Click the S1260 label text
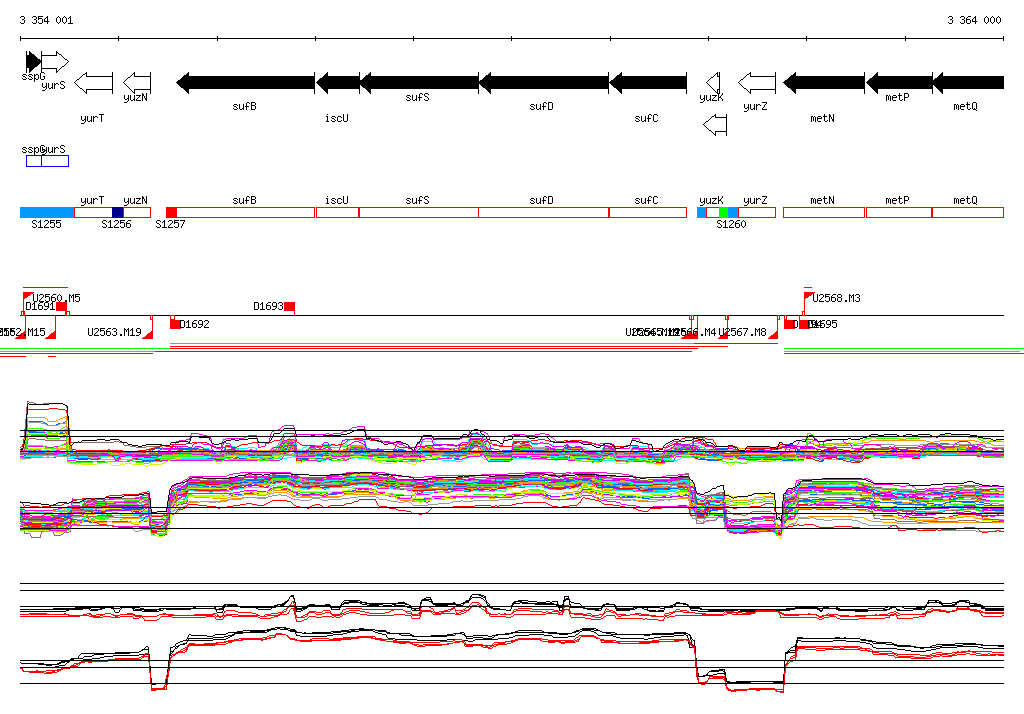This screenshot has width=1024, height=714. click(x=731, y=224)
